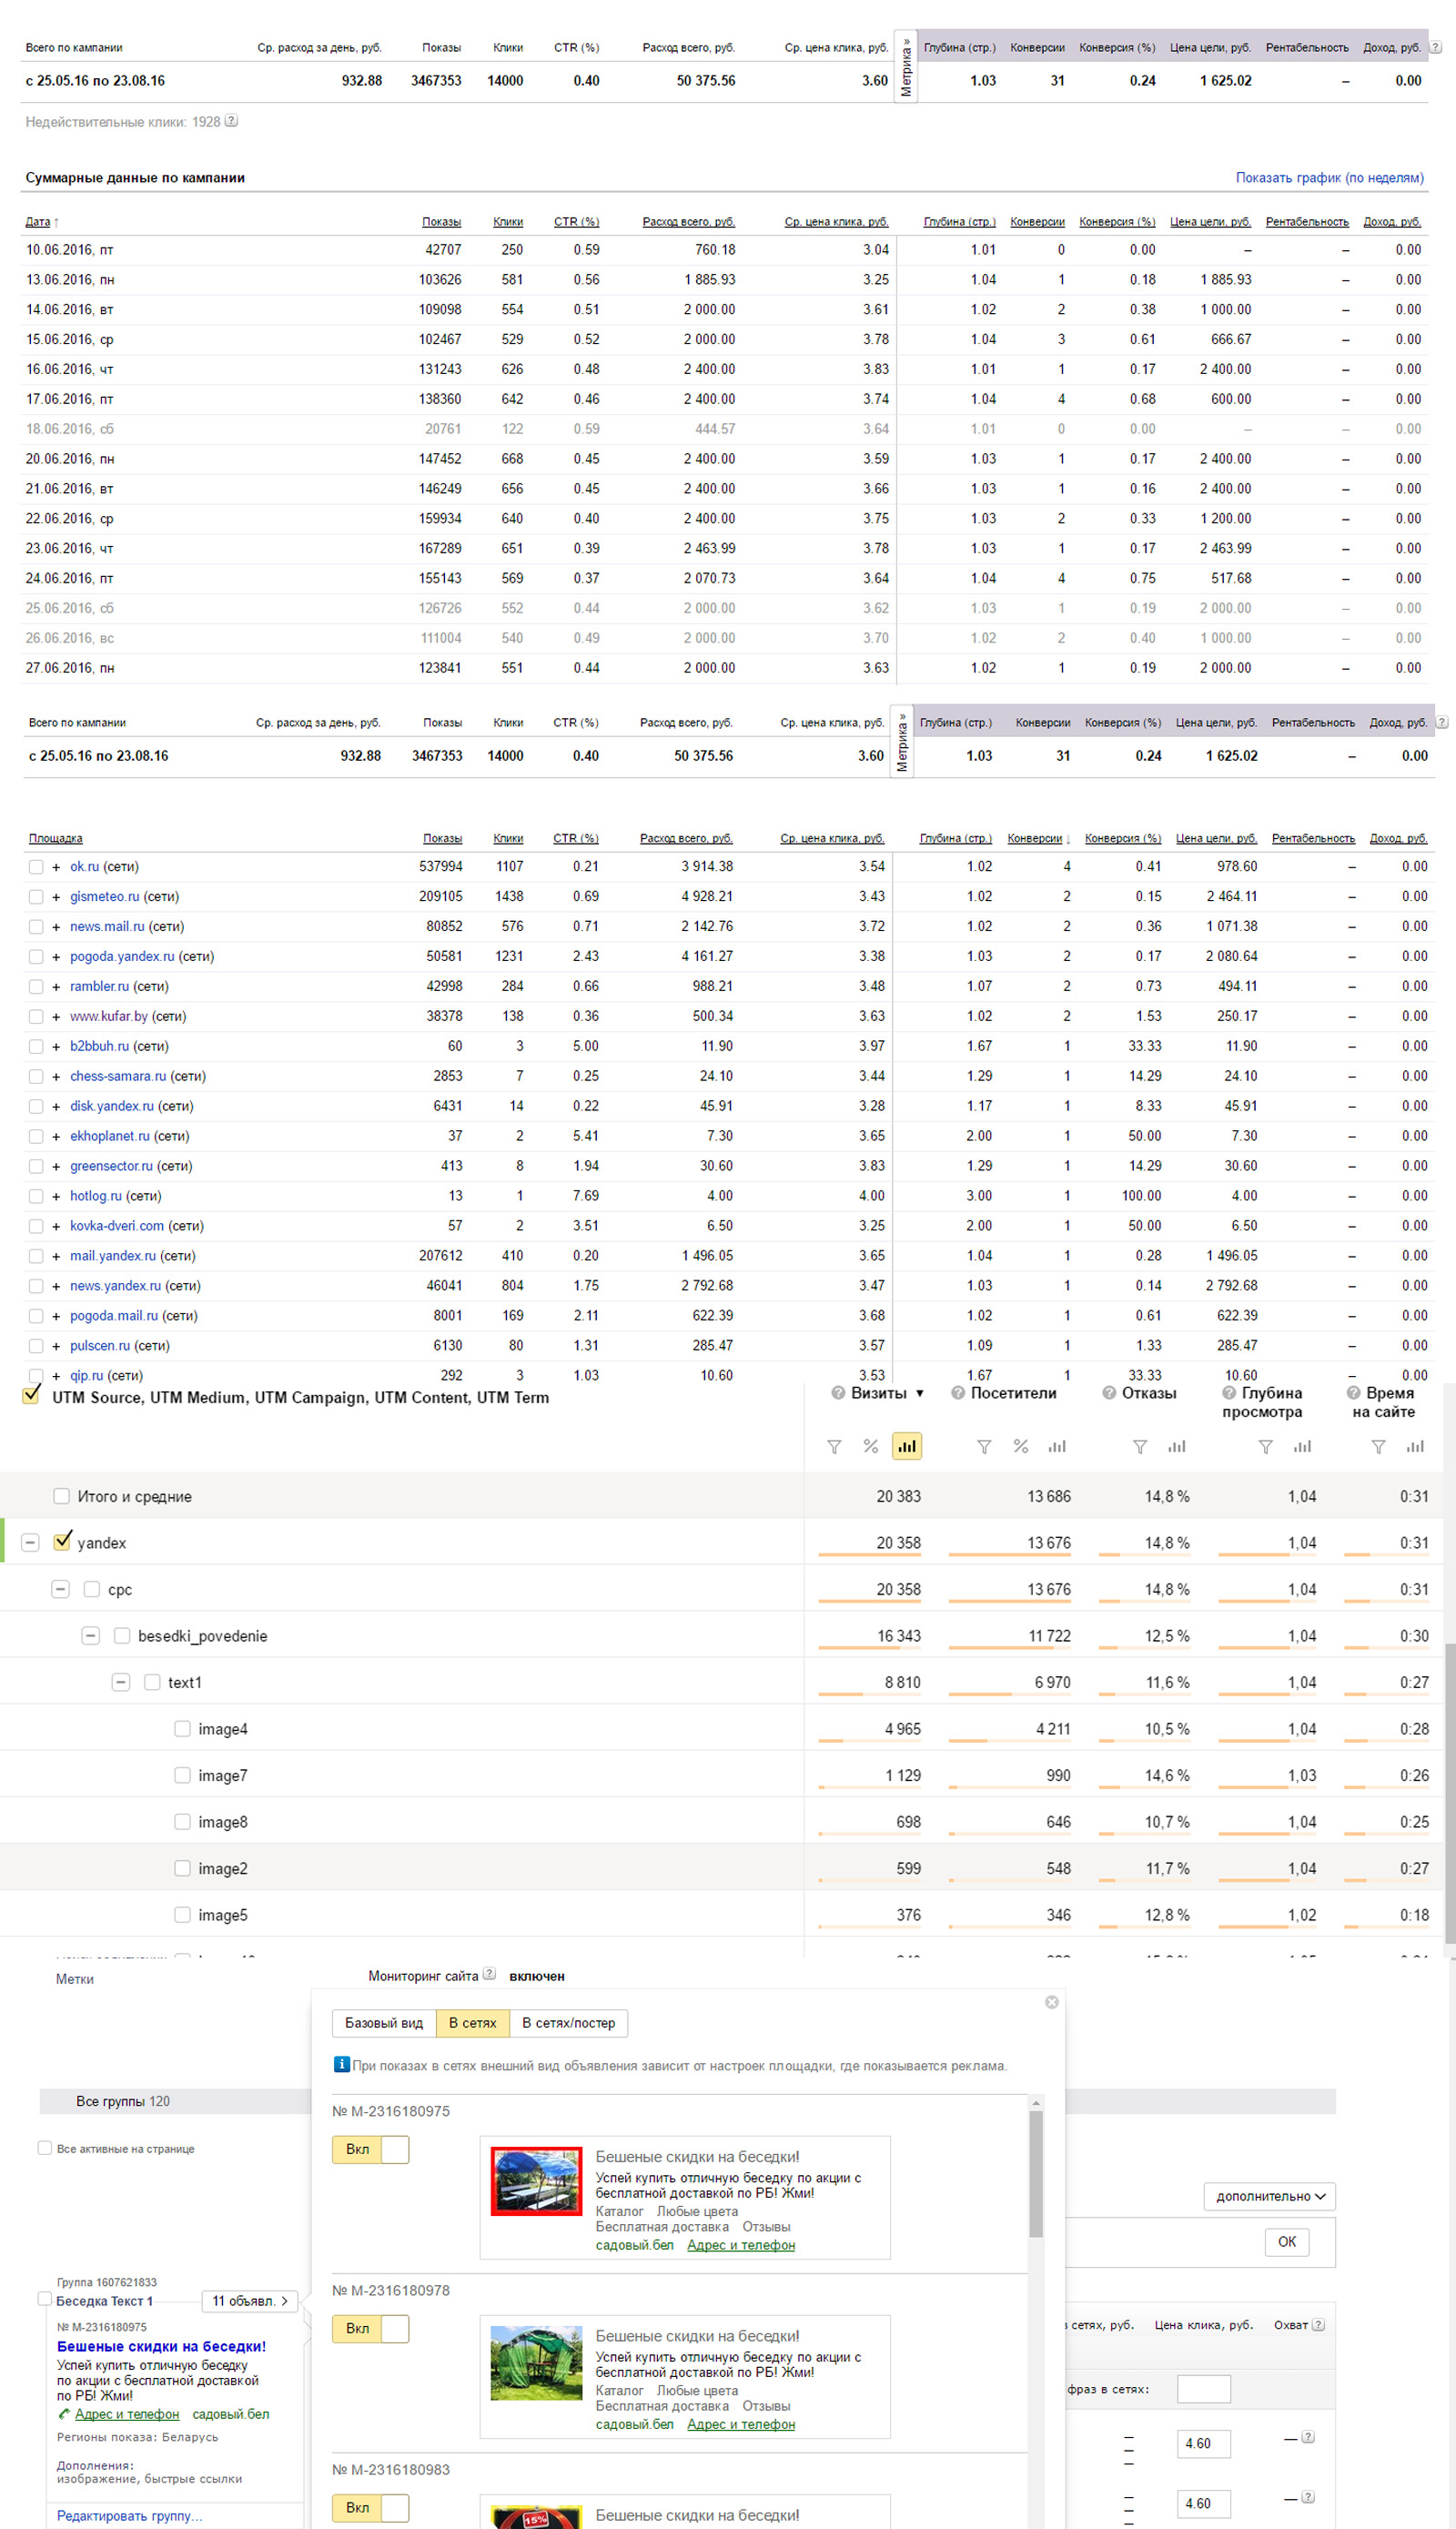Toggle the Вкл switch for ad M-2316180975
1456x2529 pixels.
[370, 2149]
